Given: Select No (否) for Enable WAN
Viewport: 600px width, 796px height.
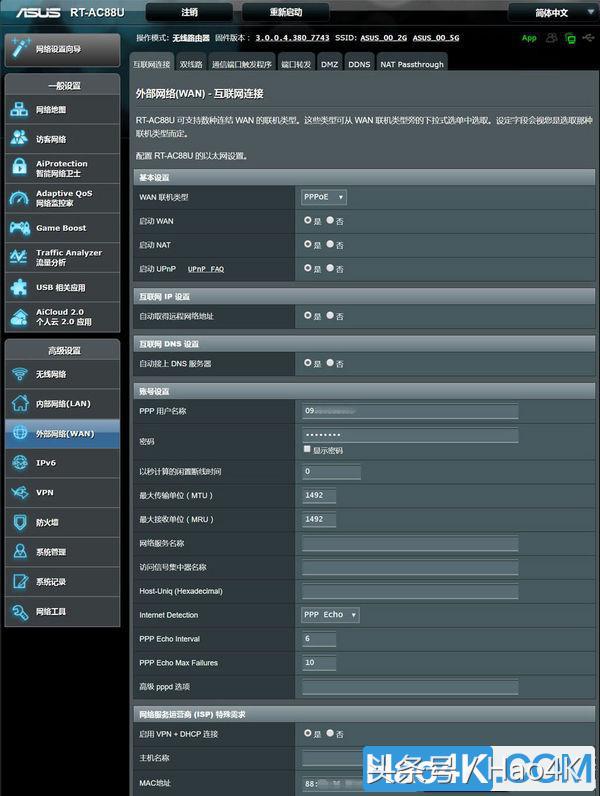Looking at the screenshot, I should [x=330, y=220].
